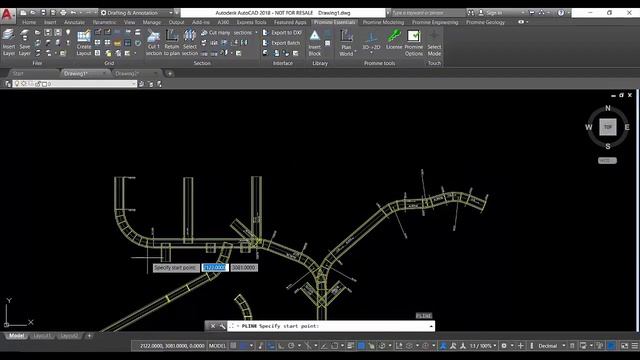Click the Save Layer tool
Image resolution: width=640 pixels, height=360 pixels.
tap(24, 42)
